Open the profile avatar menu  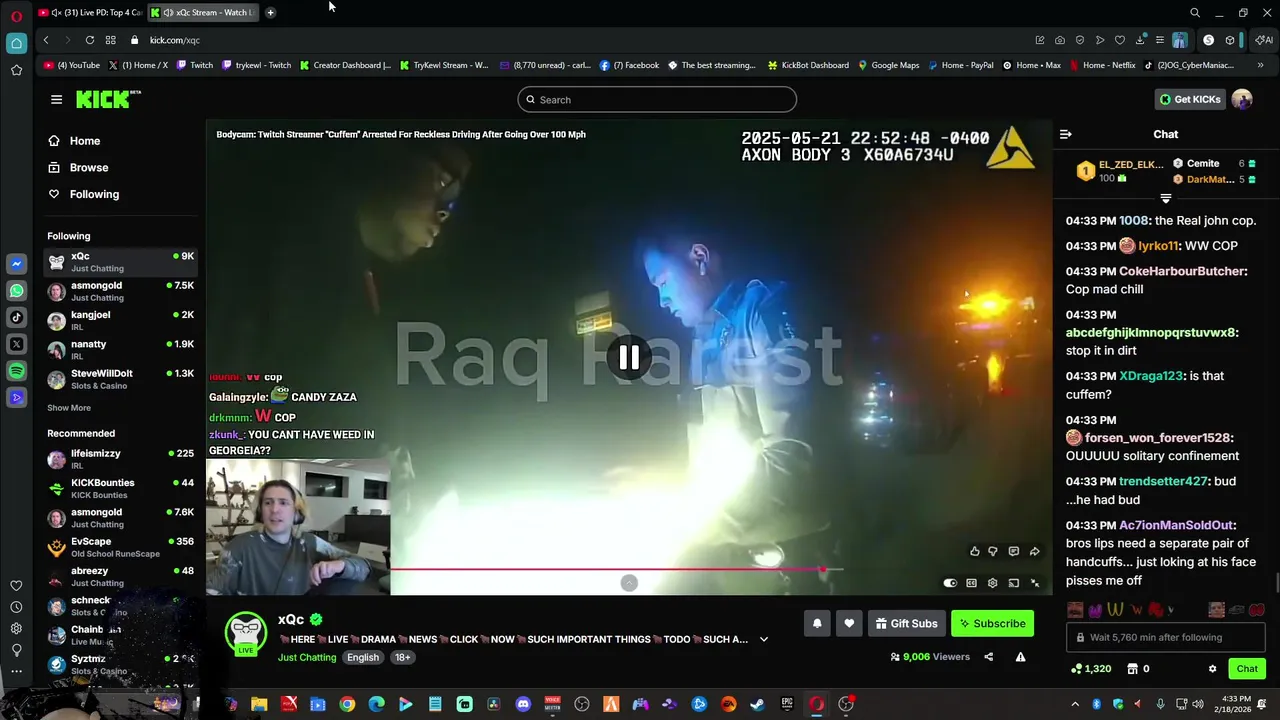click(x=1242, y=99)
